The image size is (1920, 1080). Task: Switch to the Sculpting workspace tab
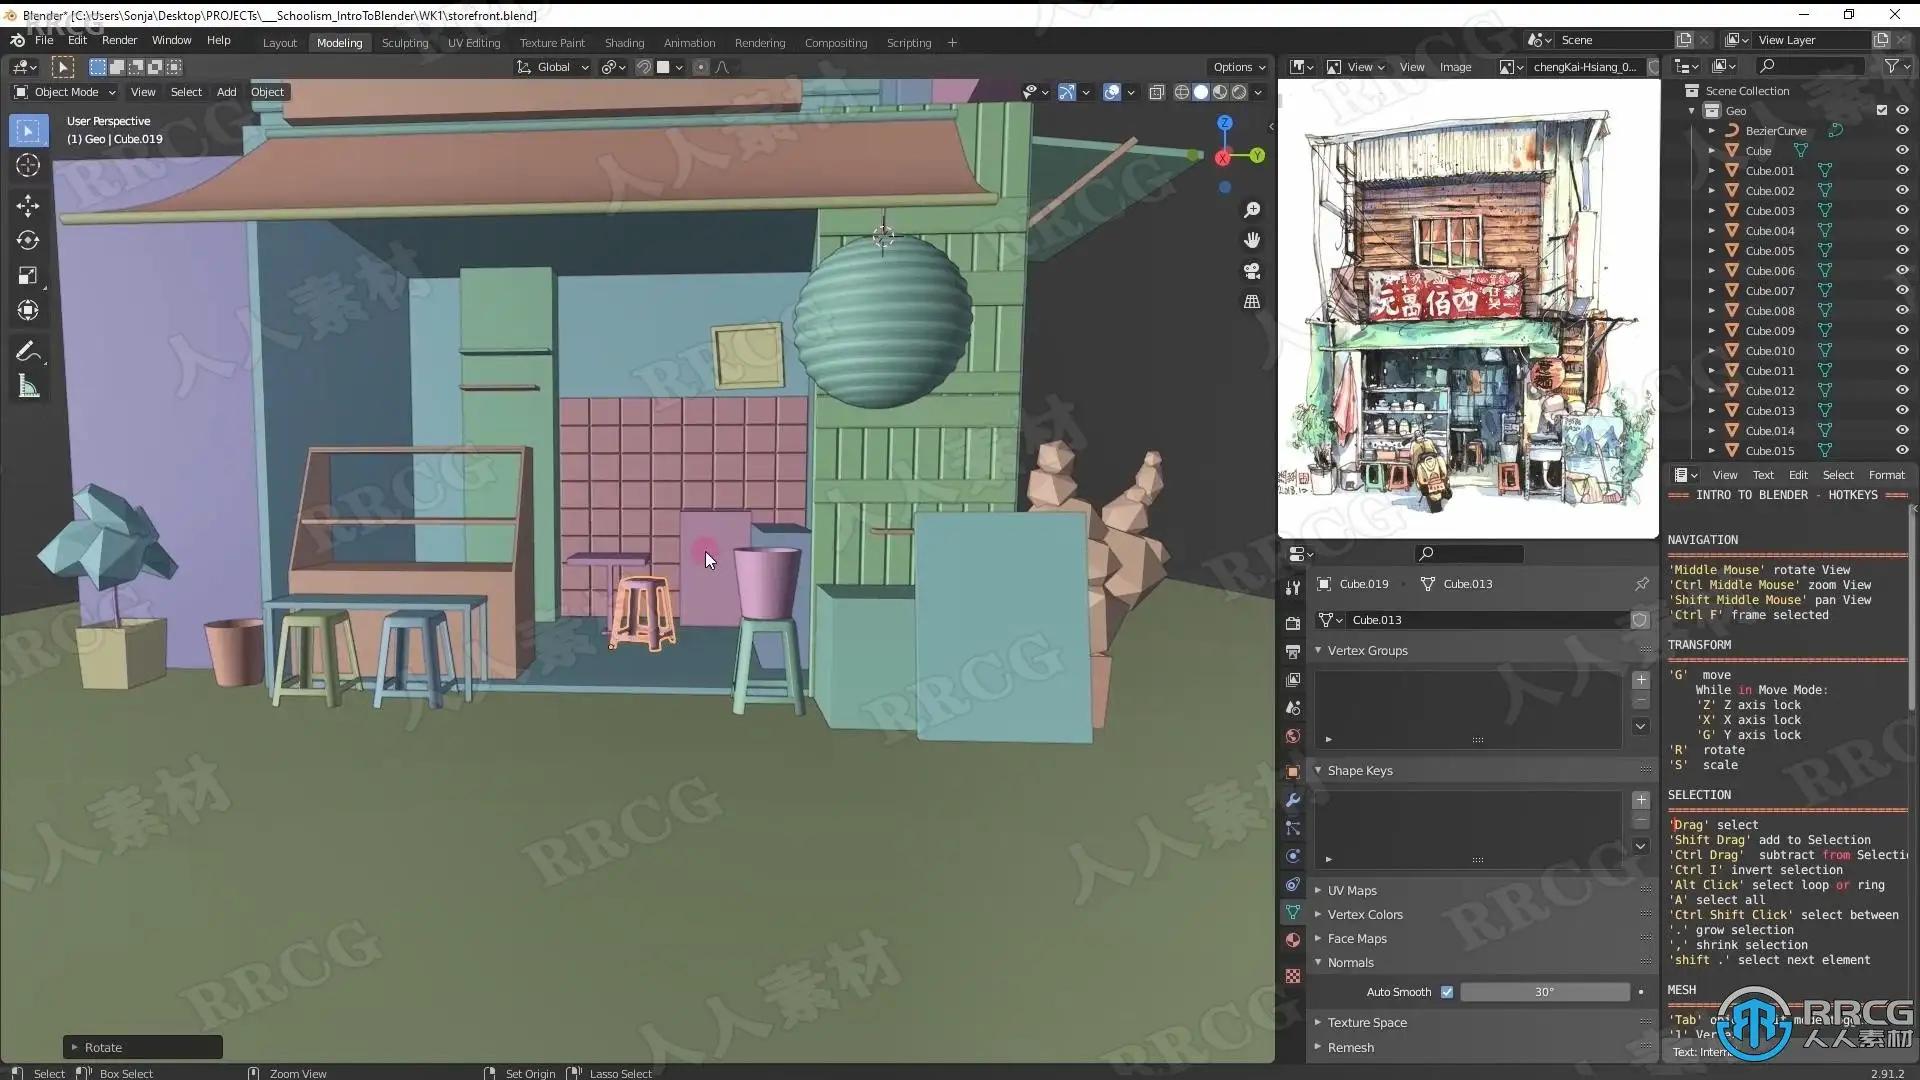404,43
